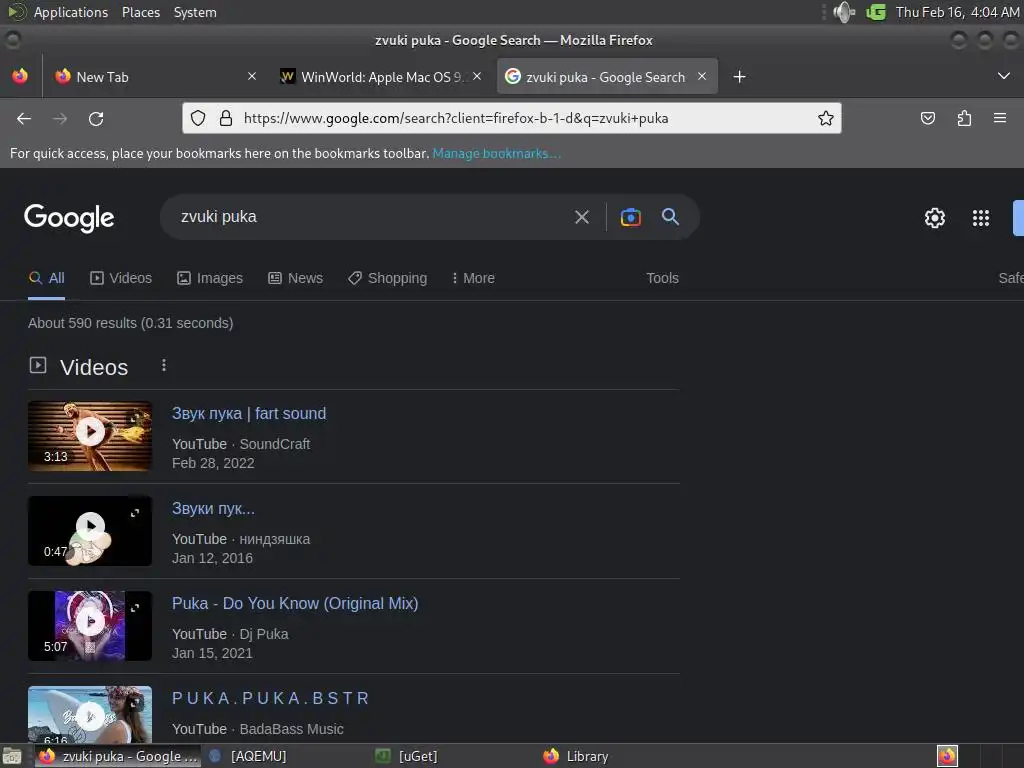The width and height of the screenshot is (1024, 768).
Task: Open Firefox workspace icon at taskbar right
Action: click(x=947, y=756)
